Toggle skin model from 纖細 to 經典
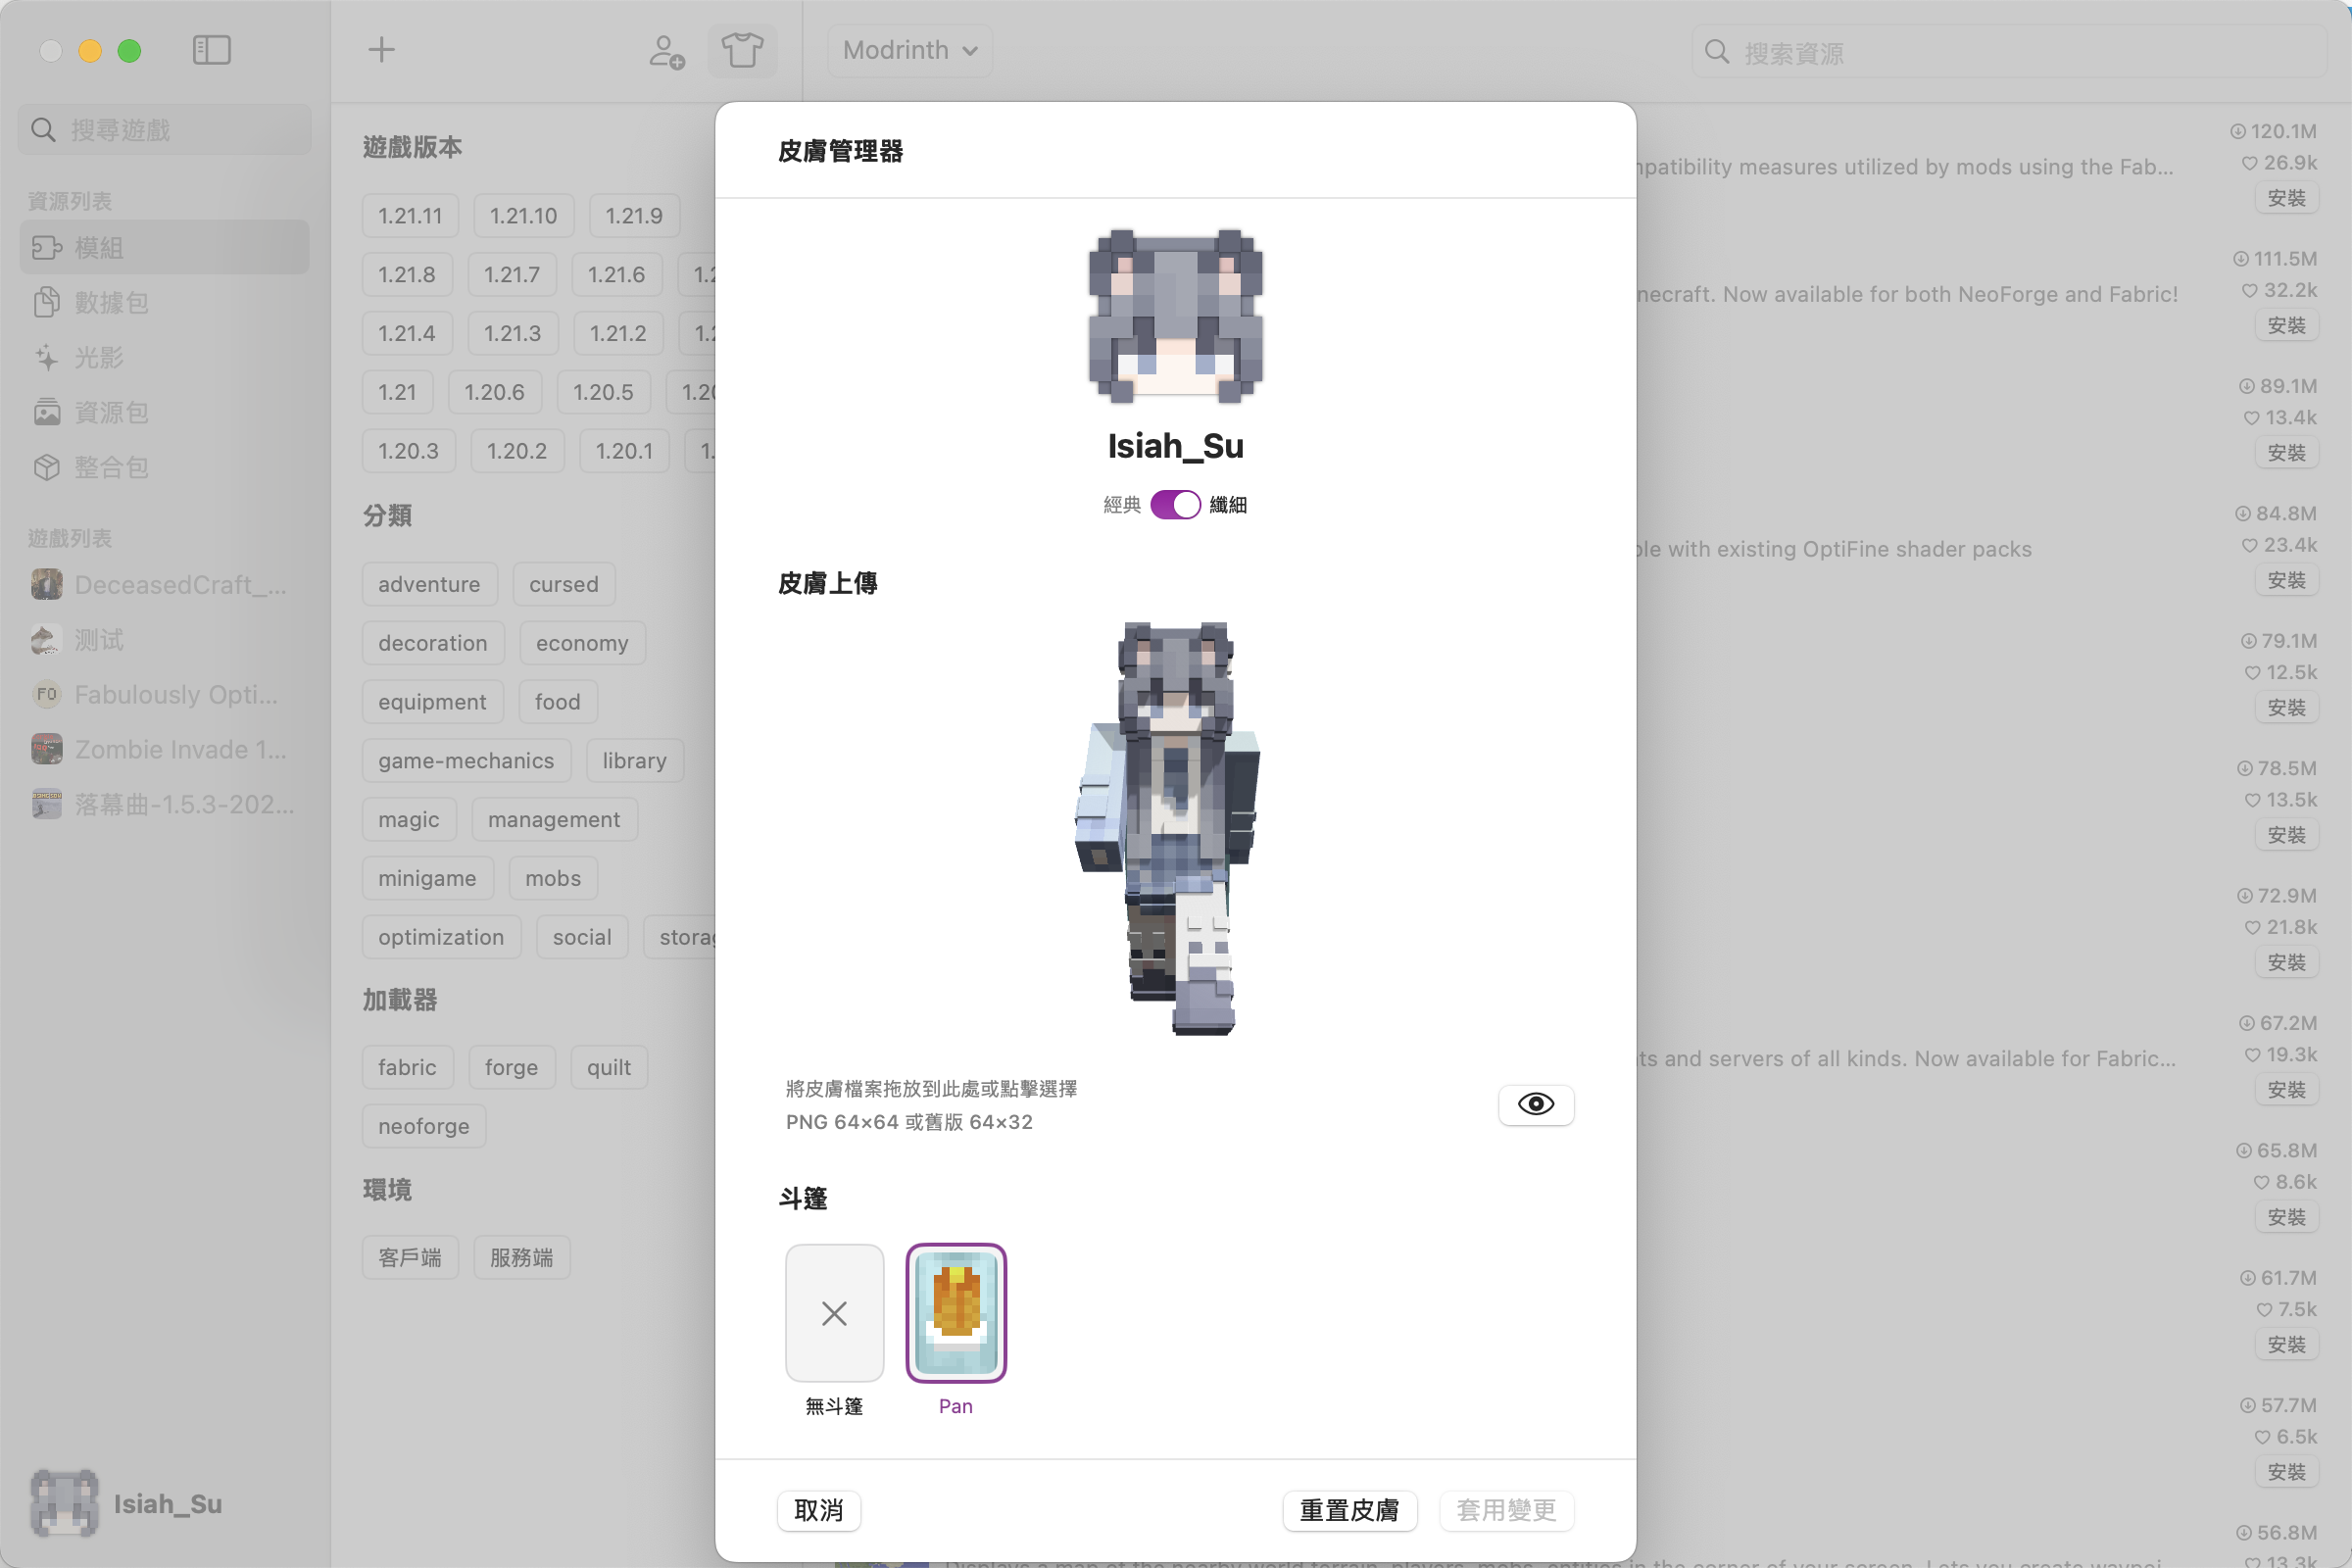 tap(1175, 504)
